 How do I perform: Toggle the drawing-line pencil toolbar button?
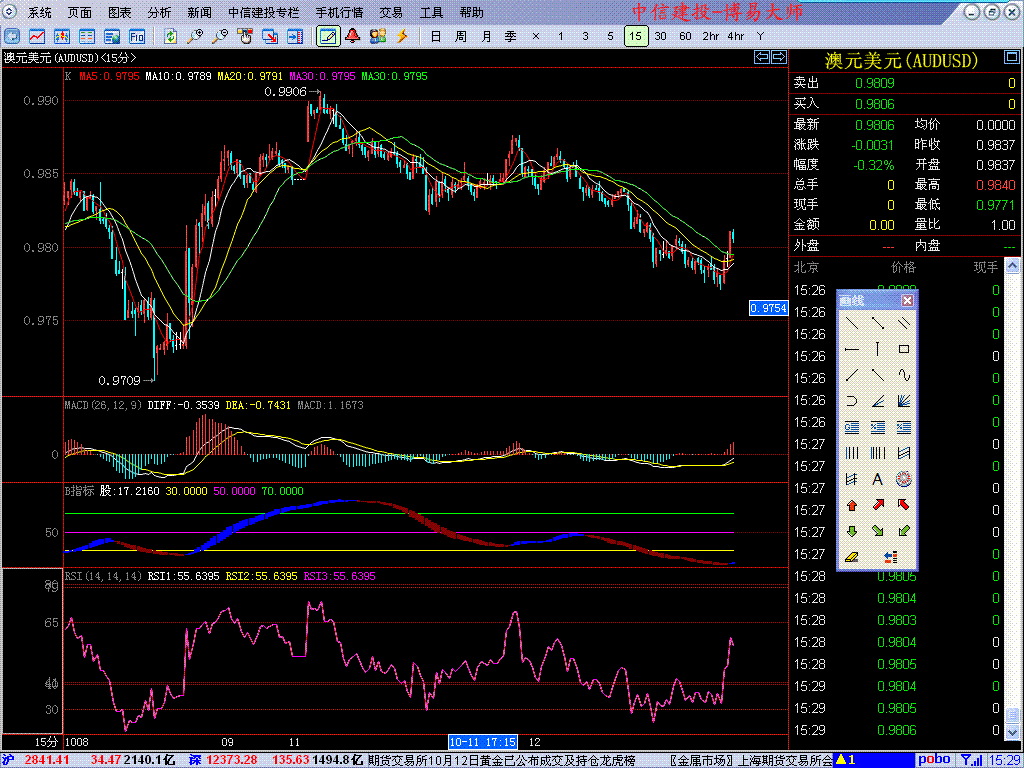click(327, 36)
